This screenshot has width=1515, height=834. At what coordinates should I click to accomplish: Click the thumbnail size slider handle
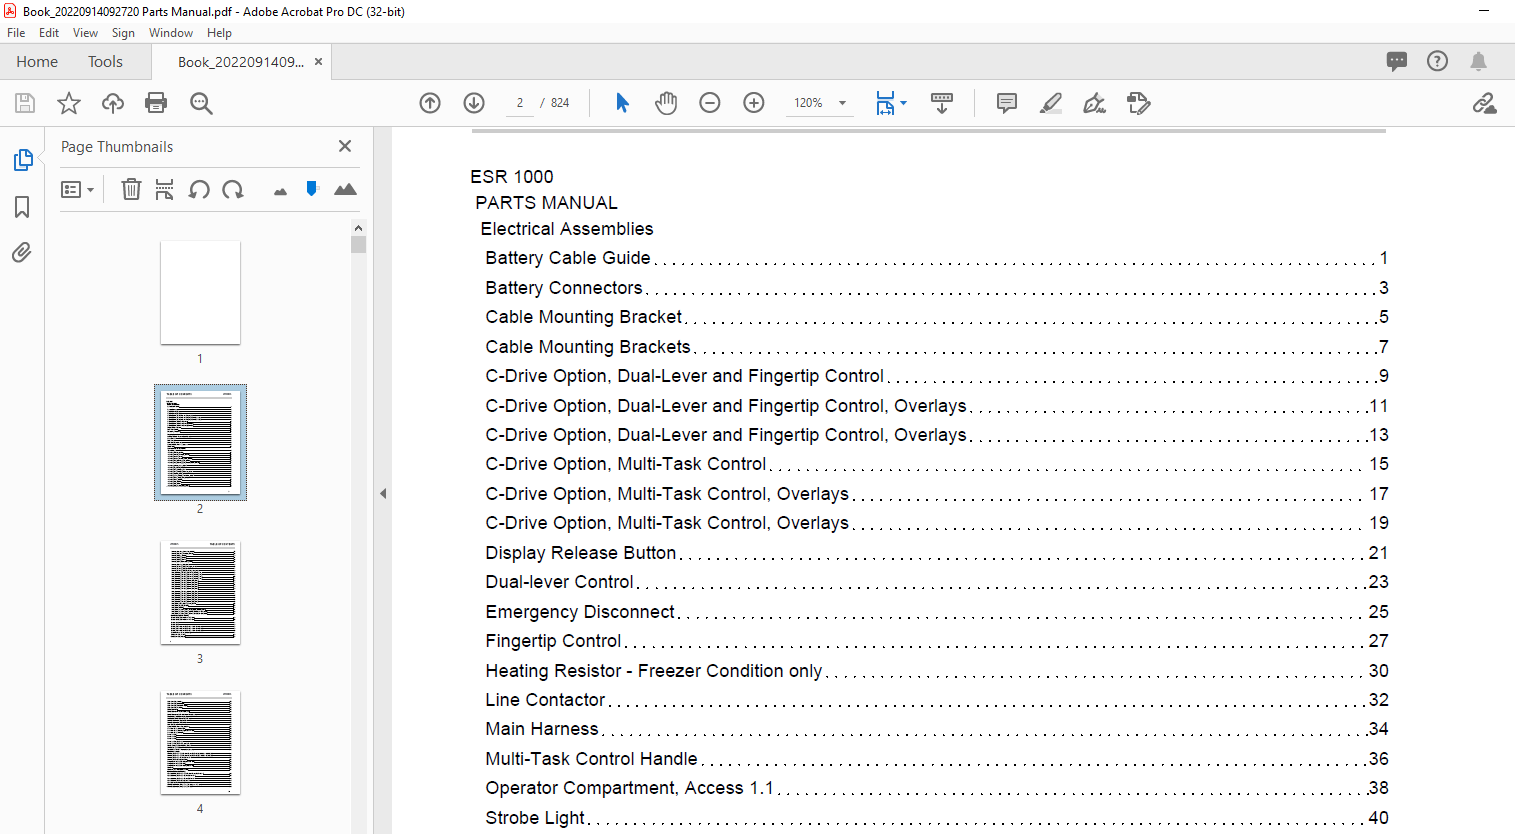(312, 188)
